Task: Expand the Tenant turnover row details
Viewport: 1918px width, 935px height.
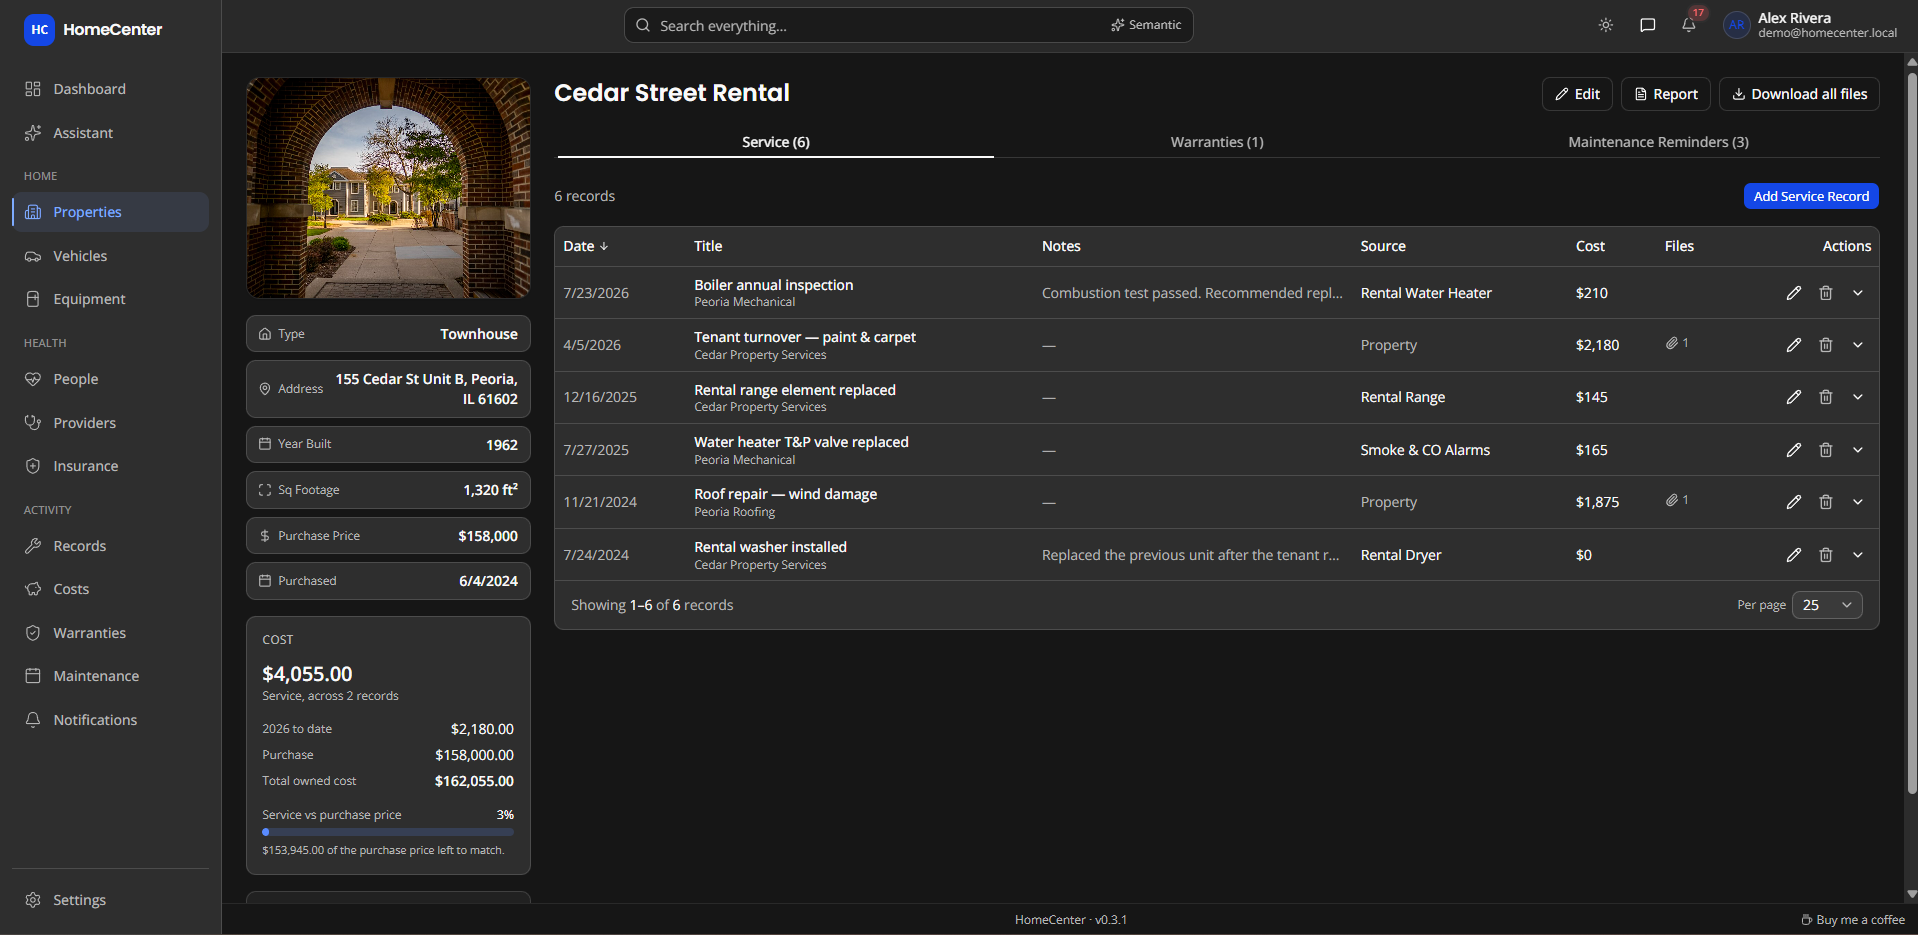Action: pyautogui.click(x=1858, y=345)
